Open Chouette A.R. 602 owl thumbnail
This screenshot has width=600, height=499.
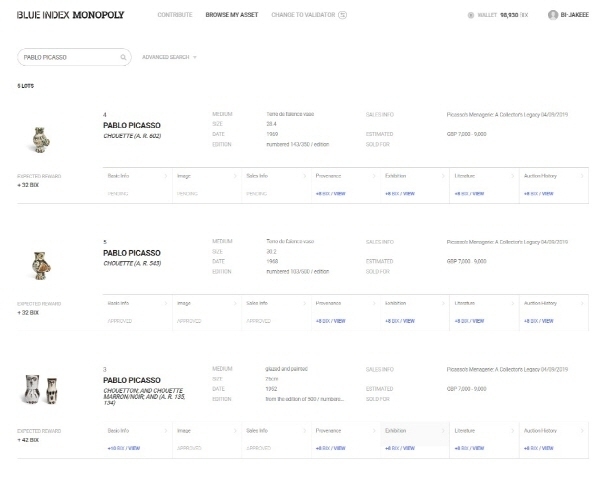(41, 140)
